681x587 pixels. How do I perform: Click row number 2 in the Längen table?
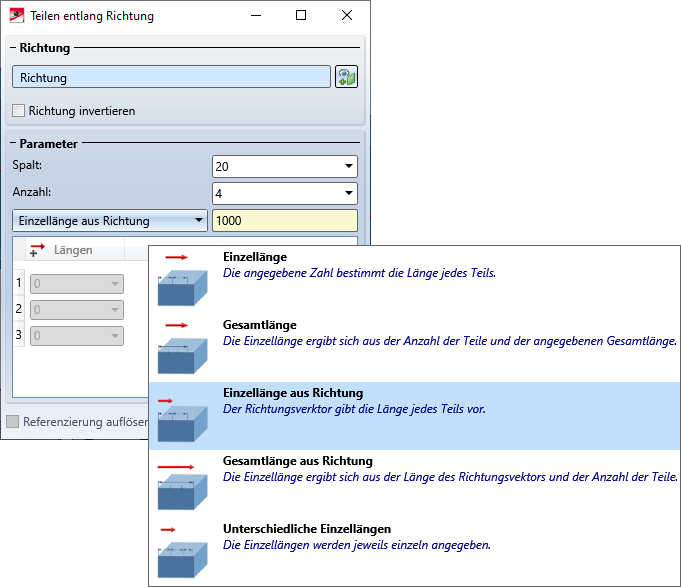click(19, 309)
